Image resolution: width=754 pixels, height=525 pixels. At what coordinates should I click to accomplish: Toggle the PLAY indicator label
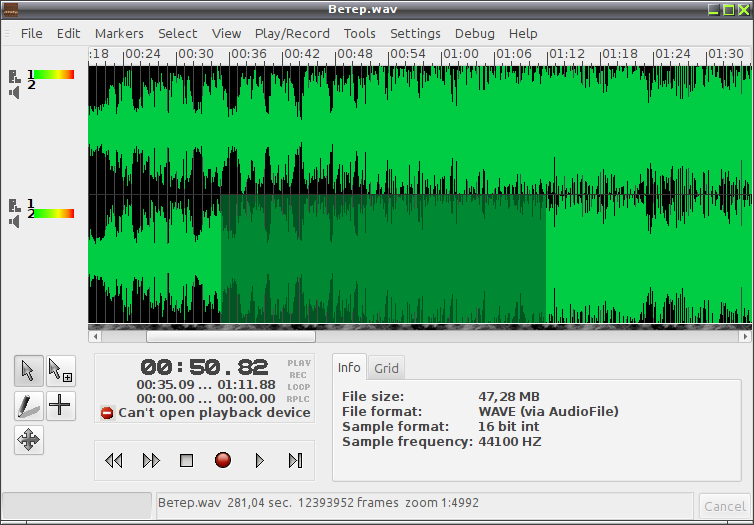[x=299, y=363]
